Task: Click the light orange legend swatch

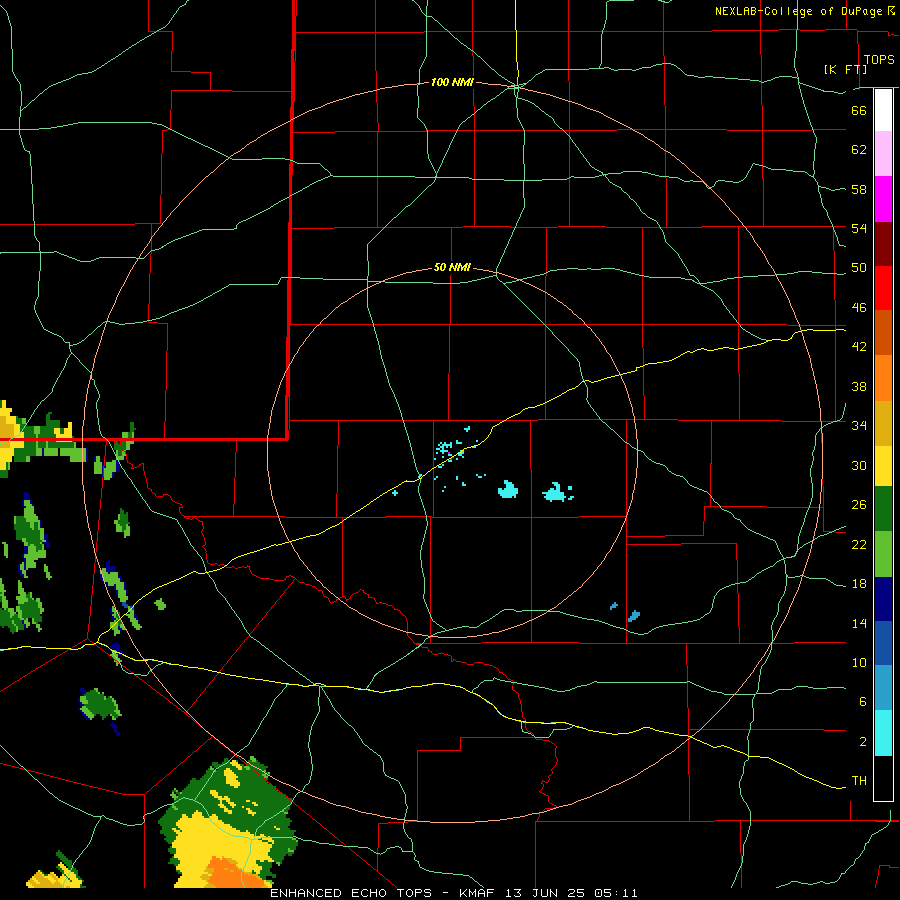Action: (x=883, y=378)
